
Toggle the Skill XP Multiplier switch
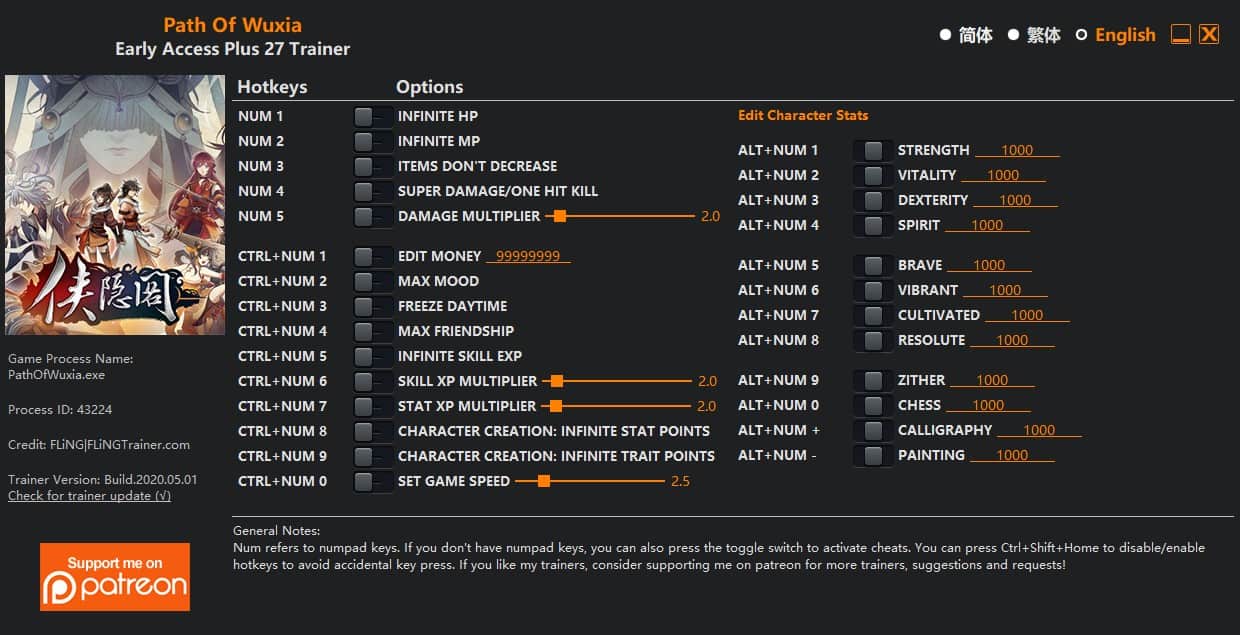point(373,381)
